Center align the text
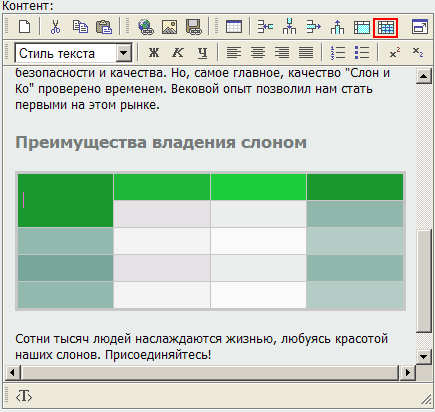435x412 pixels. click(x=258, y=53)
